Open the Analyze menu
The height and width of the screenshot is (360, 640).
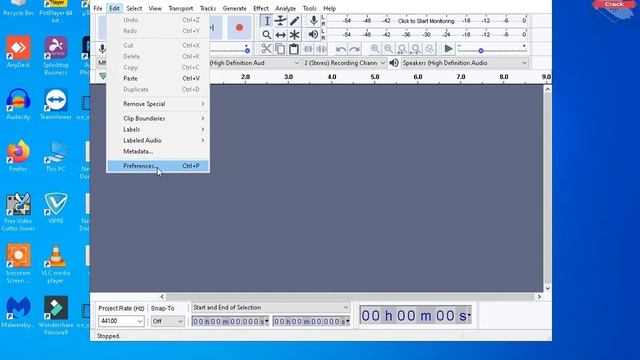285,8
